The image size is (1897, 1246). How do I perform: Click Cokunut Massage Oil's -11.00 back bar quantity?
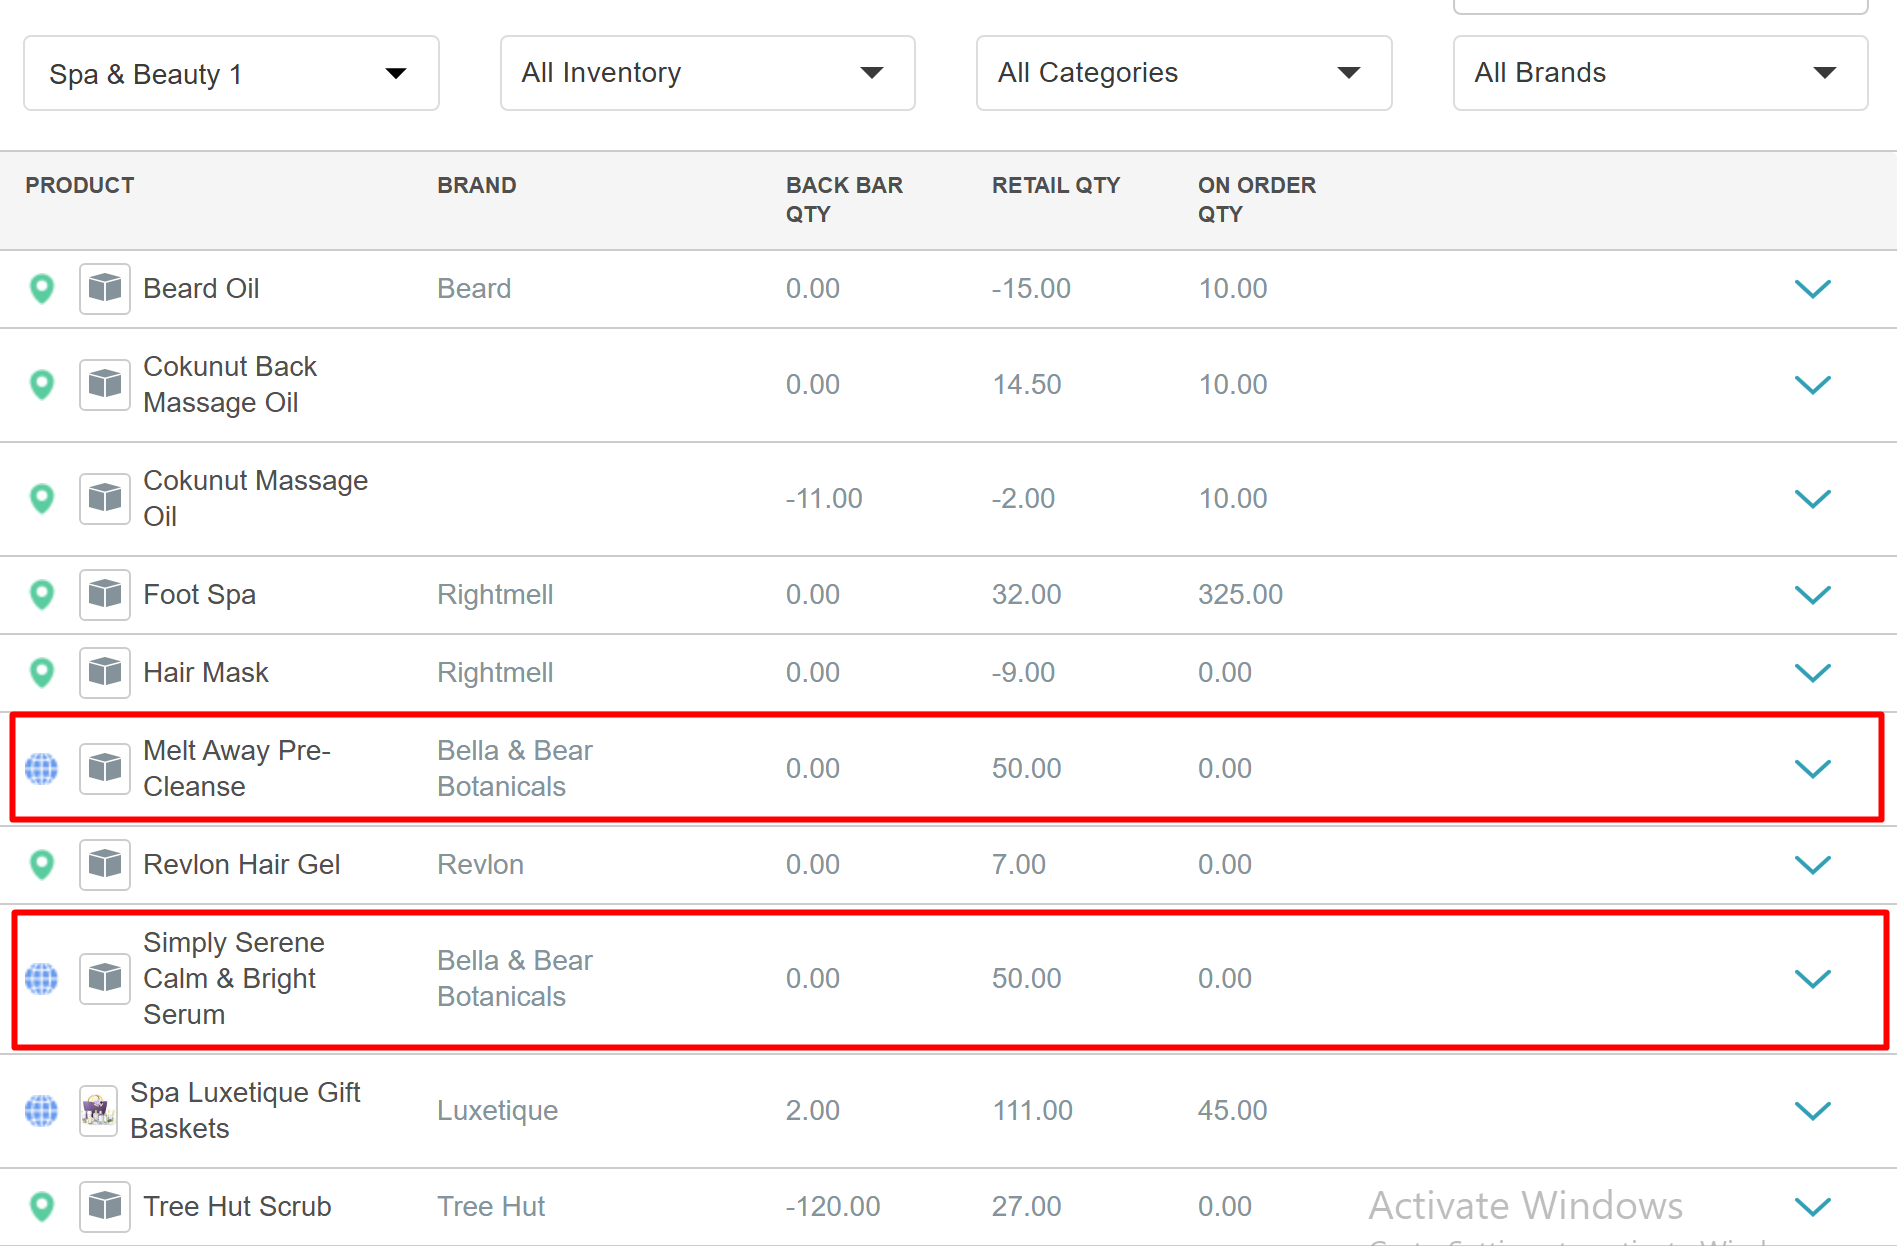(824, 499)
